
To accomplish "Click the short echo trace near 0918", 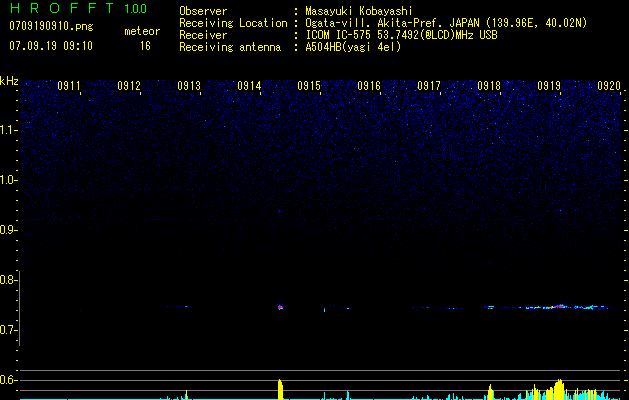I will [x=490, y=308].
